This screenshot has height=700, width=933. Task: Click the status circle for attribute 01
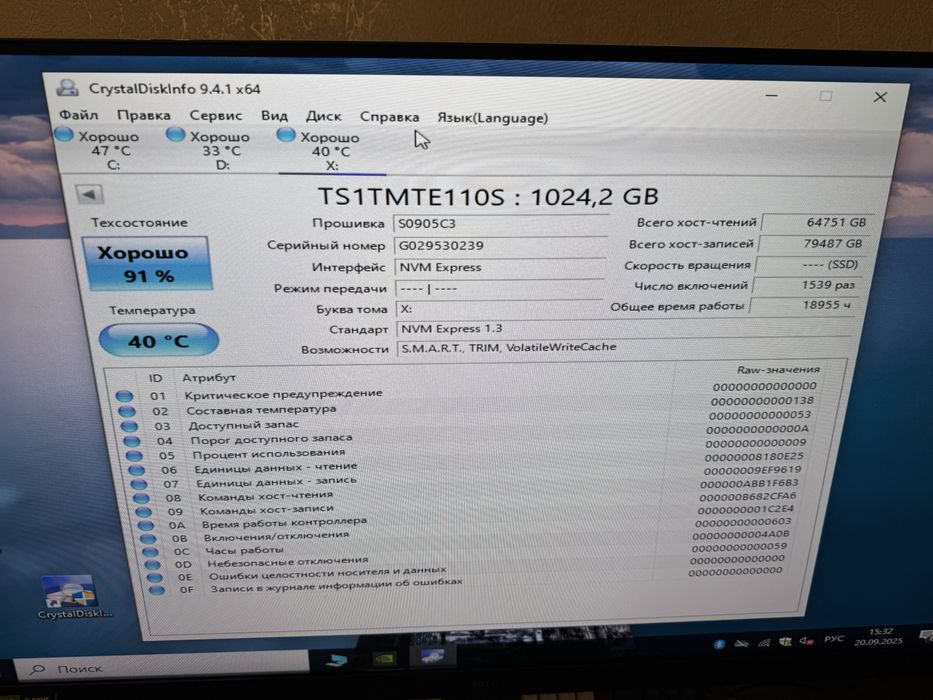click(124, 396)
